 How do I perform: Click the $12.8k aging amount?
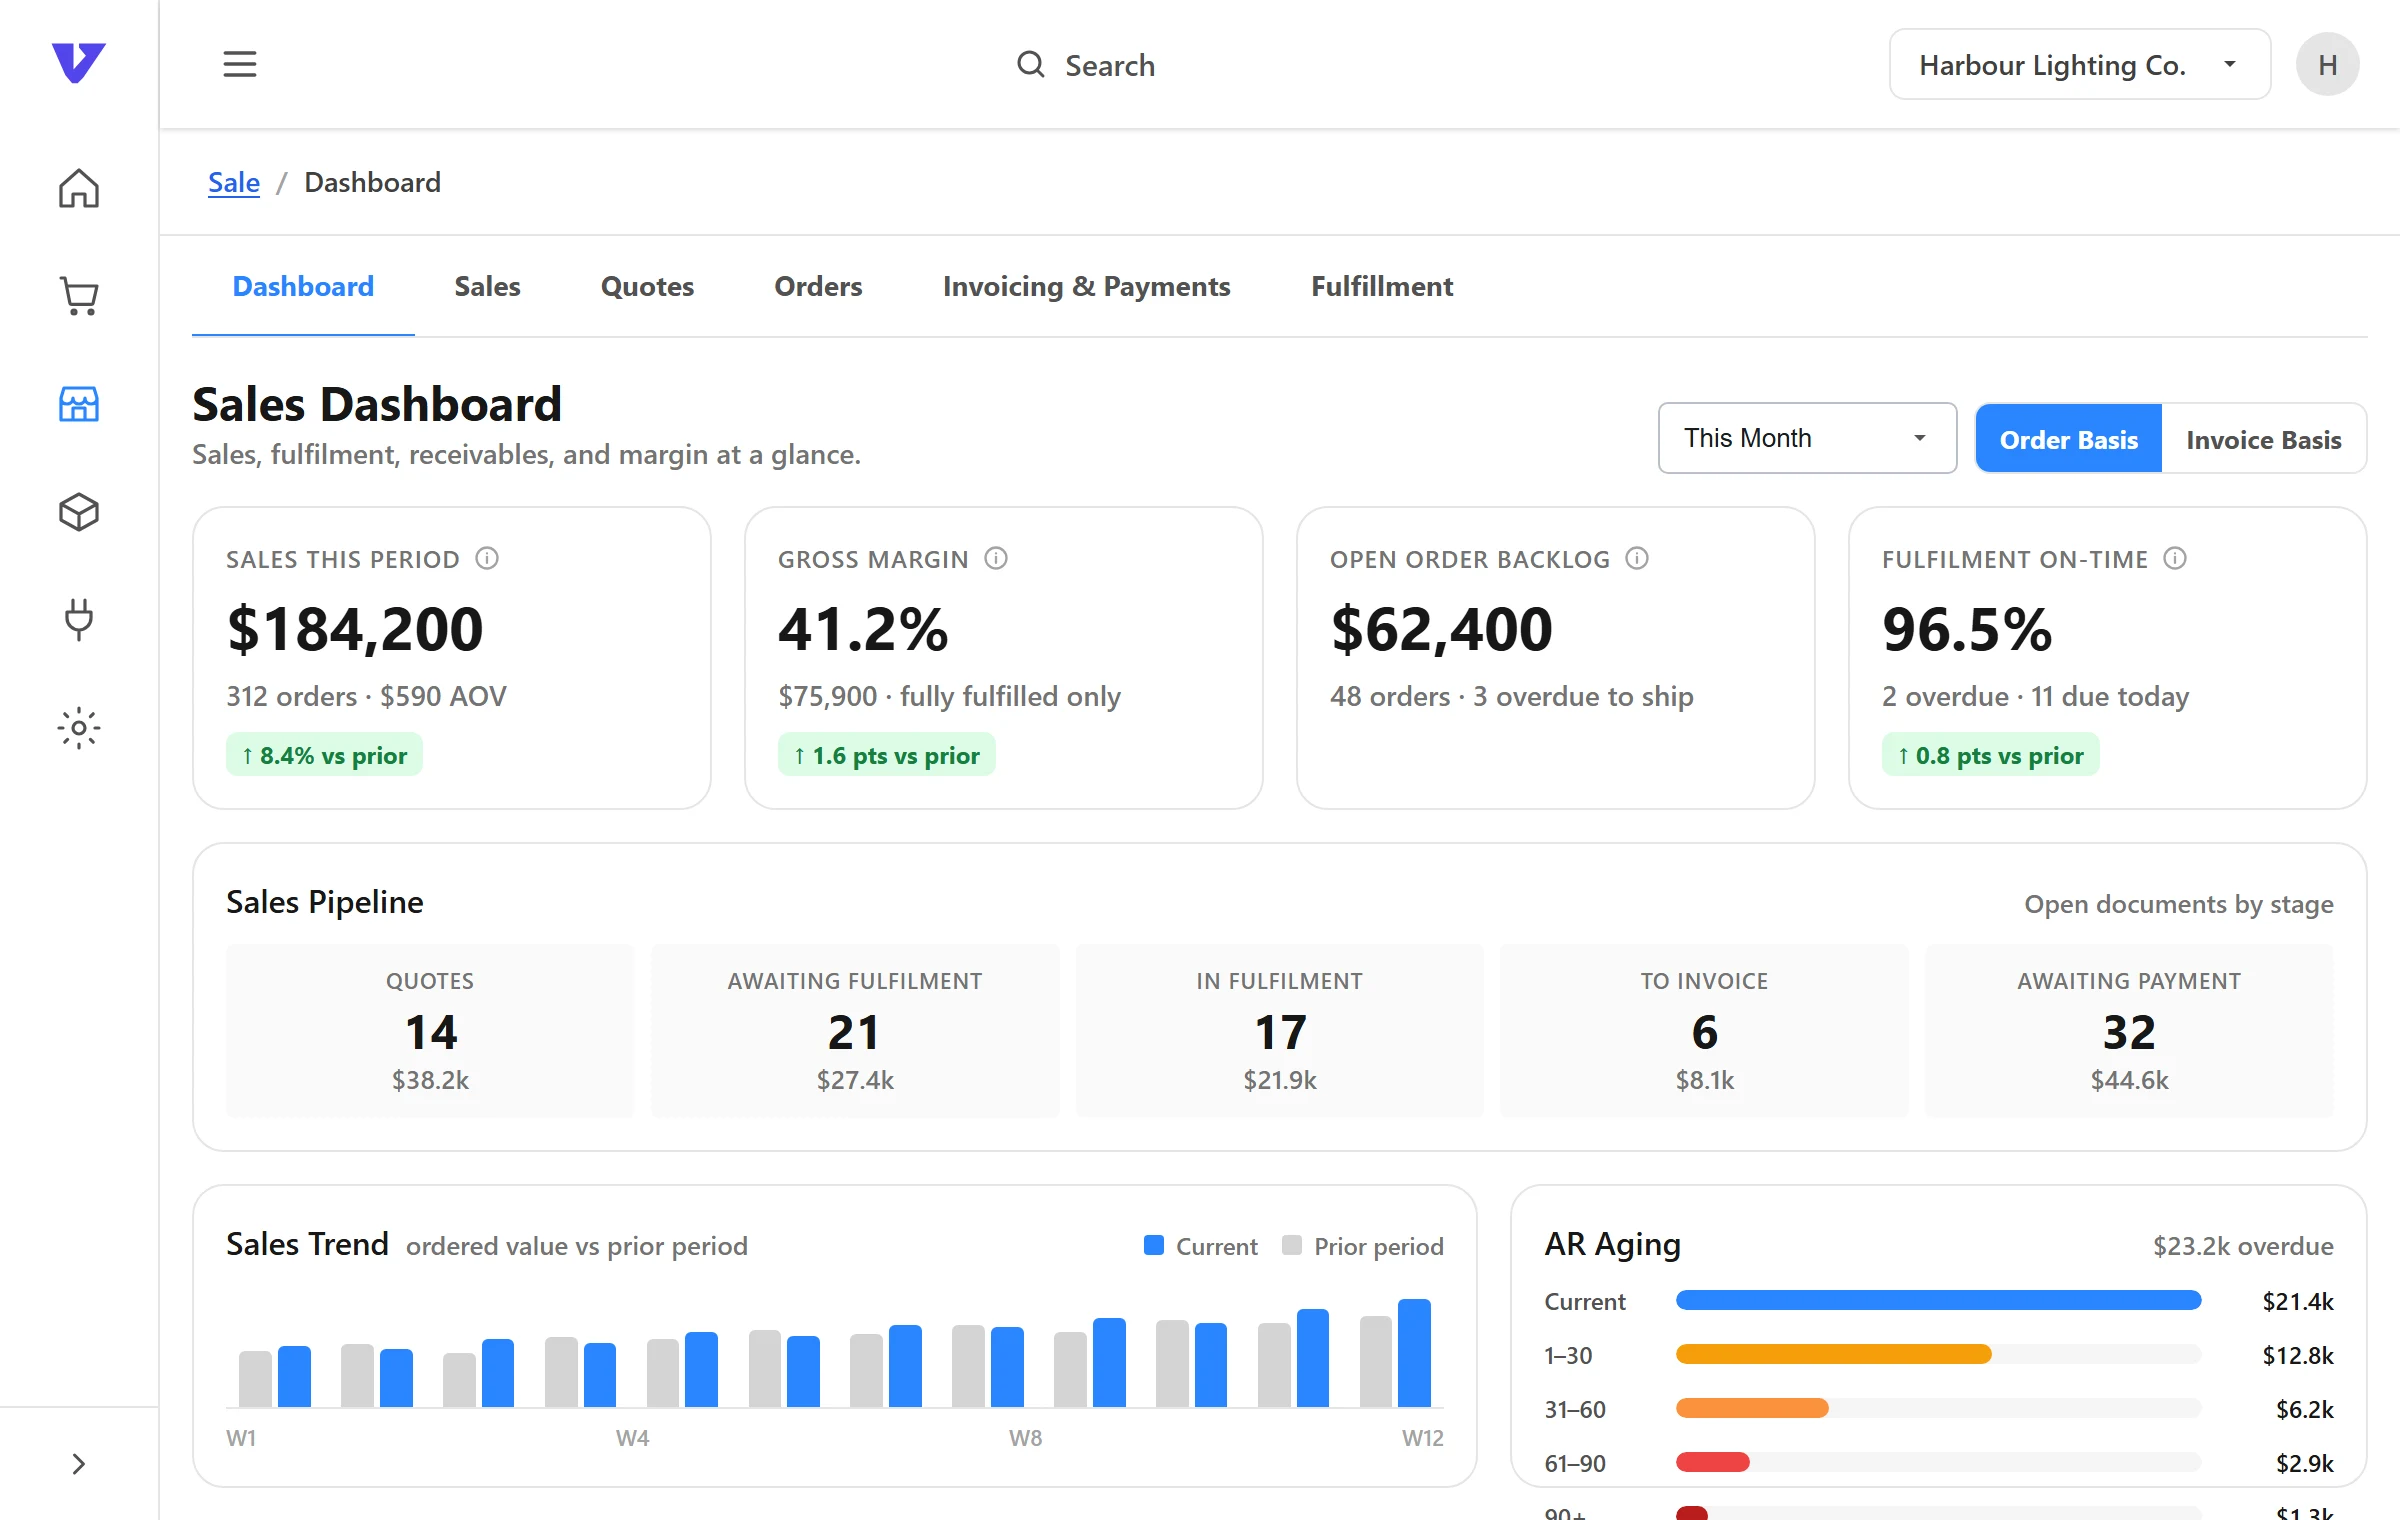2298,1355
